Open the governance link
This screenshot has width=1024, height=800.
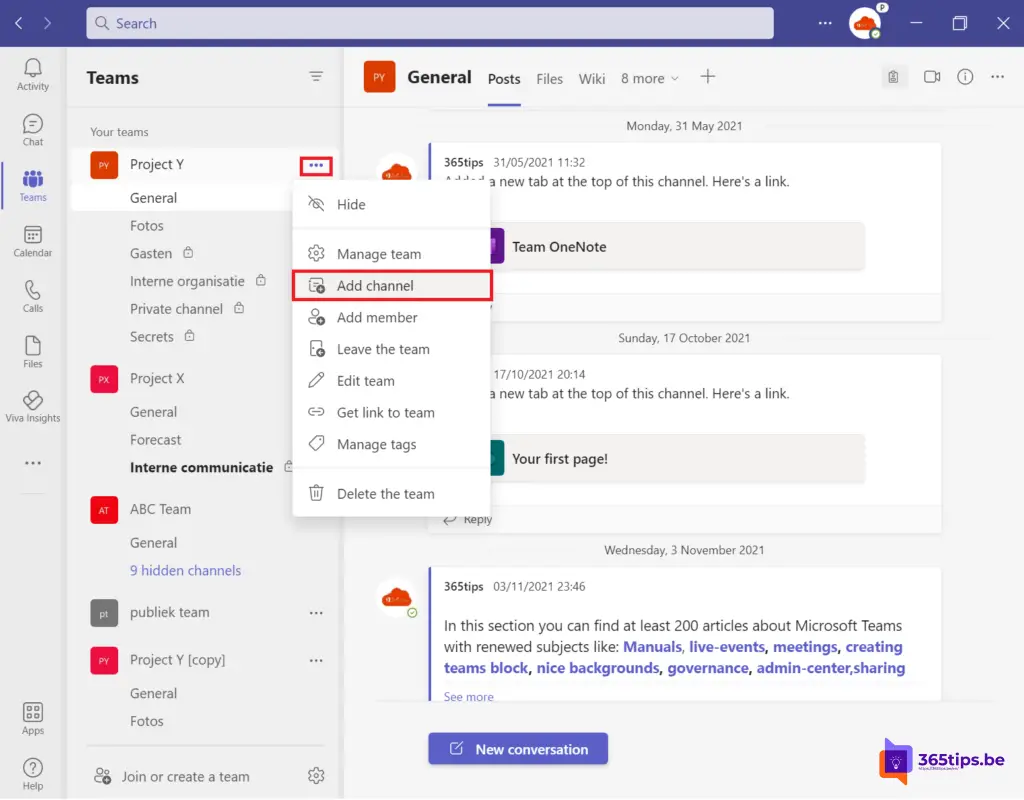pos(708,668)
